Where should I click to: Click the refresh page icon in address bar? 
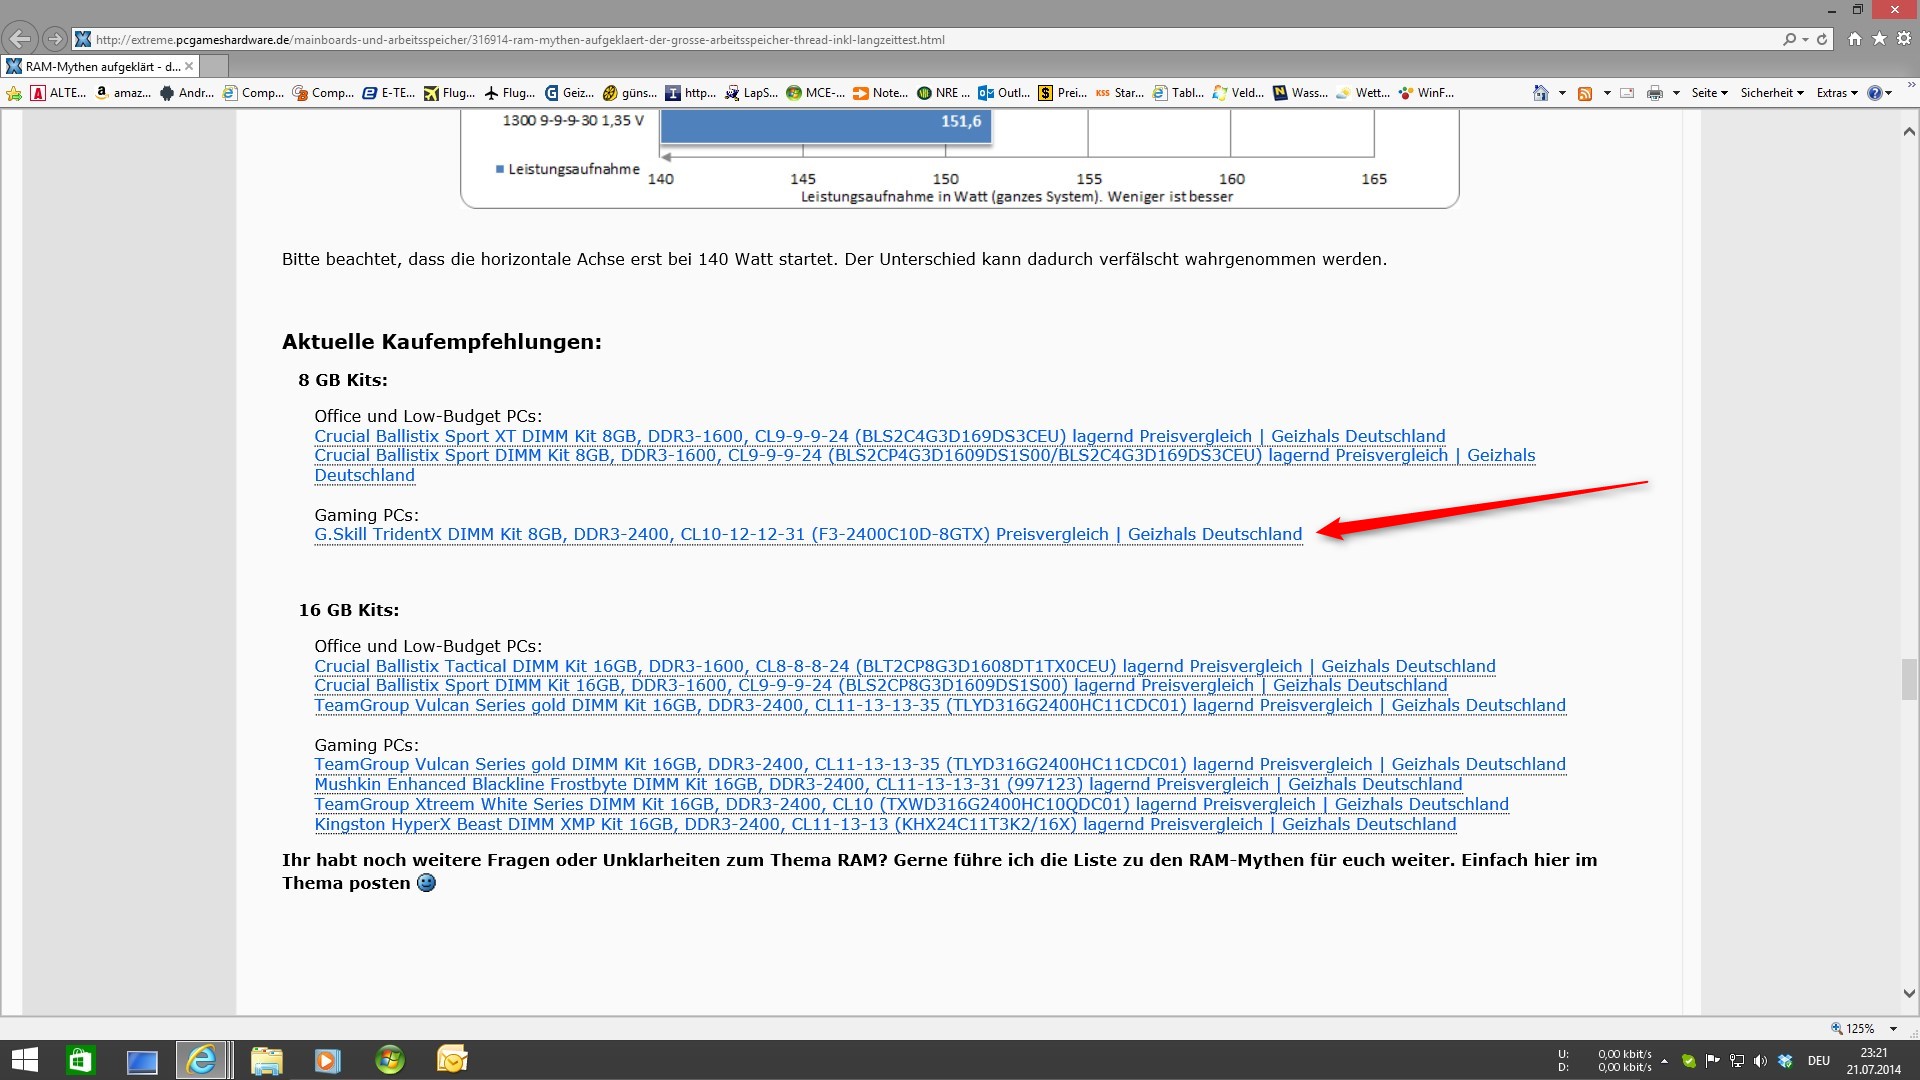pyautogui.click(x=1822, y=39)
